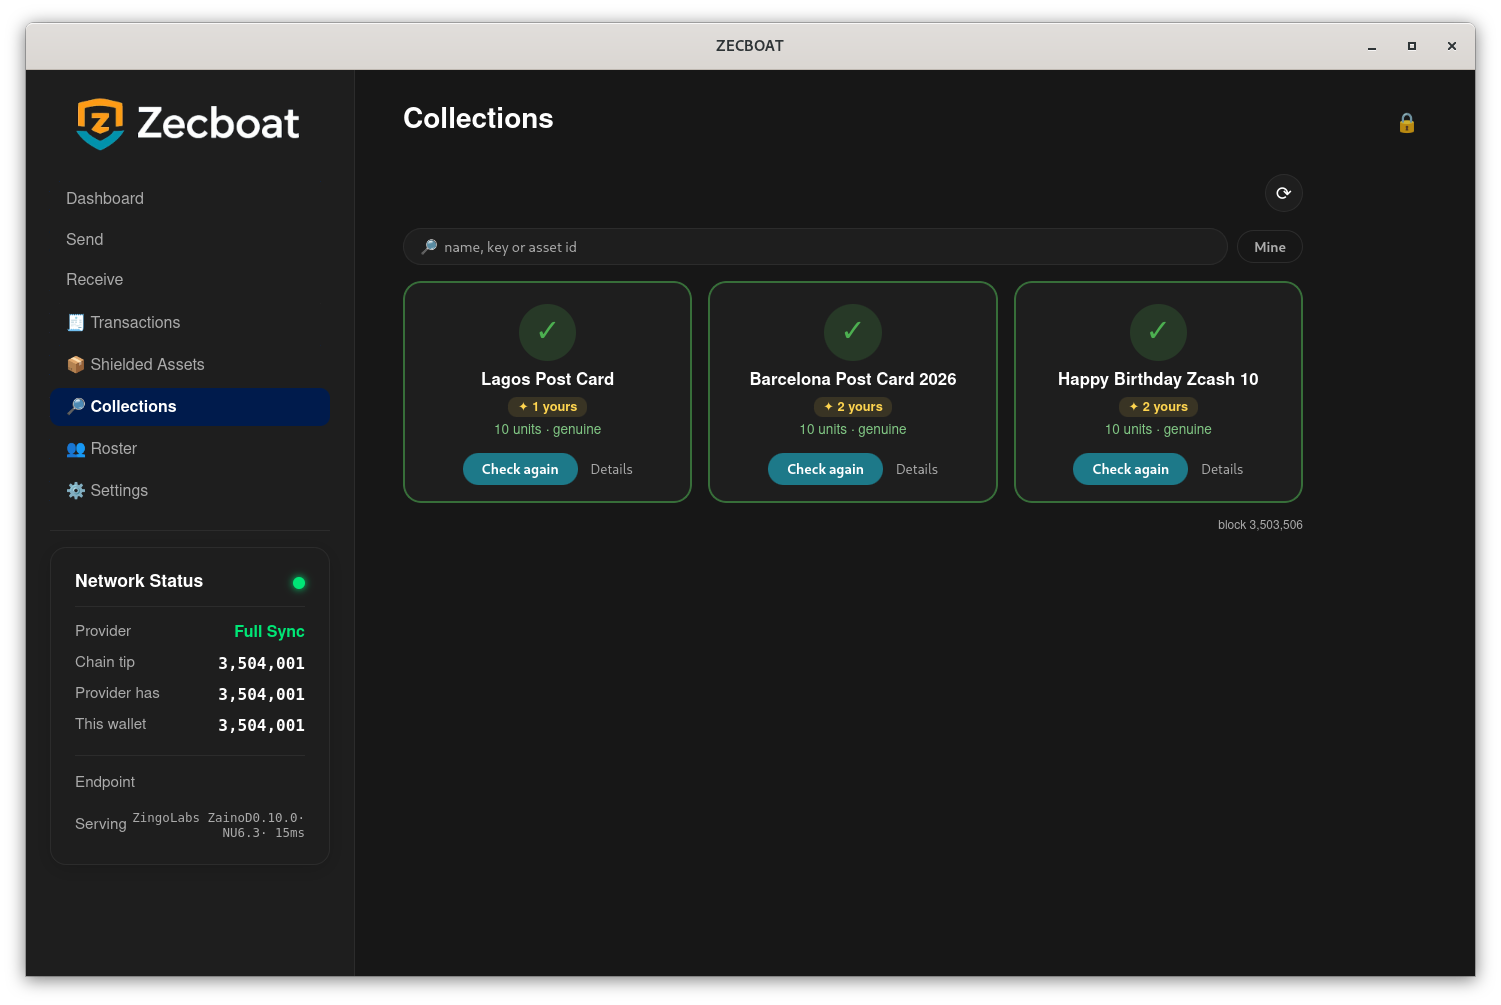The height and width of the screenshot is (1005, 1501).
Task: Click the 'Network Status' heading
Action: pyautogui.click(x=139, y=581)
